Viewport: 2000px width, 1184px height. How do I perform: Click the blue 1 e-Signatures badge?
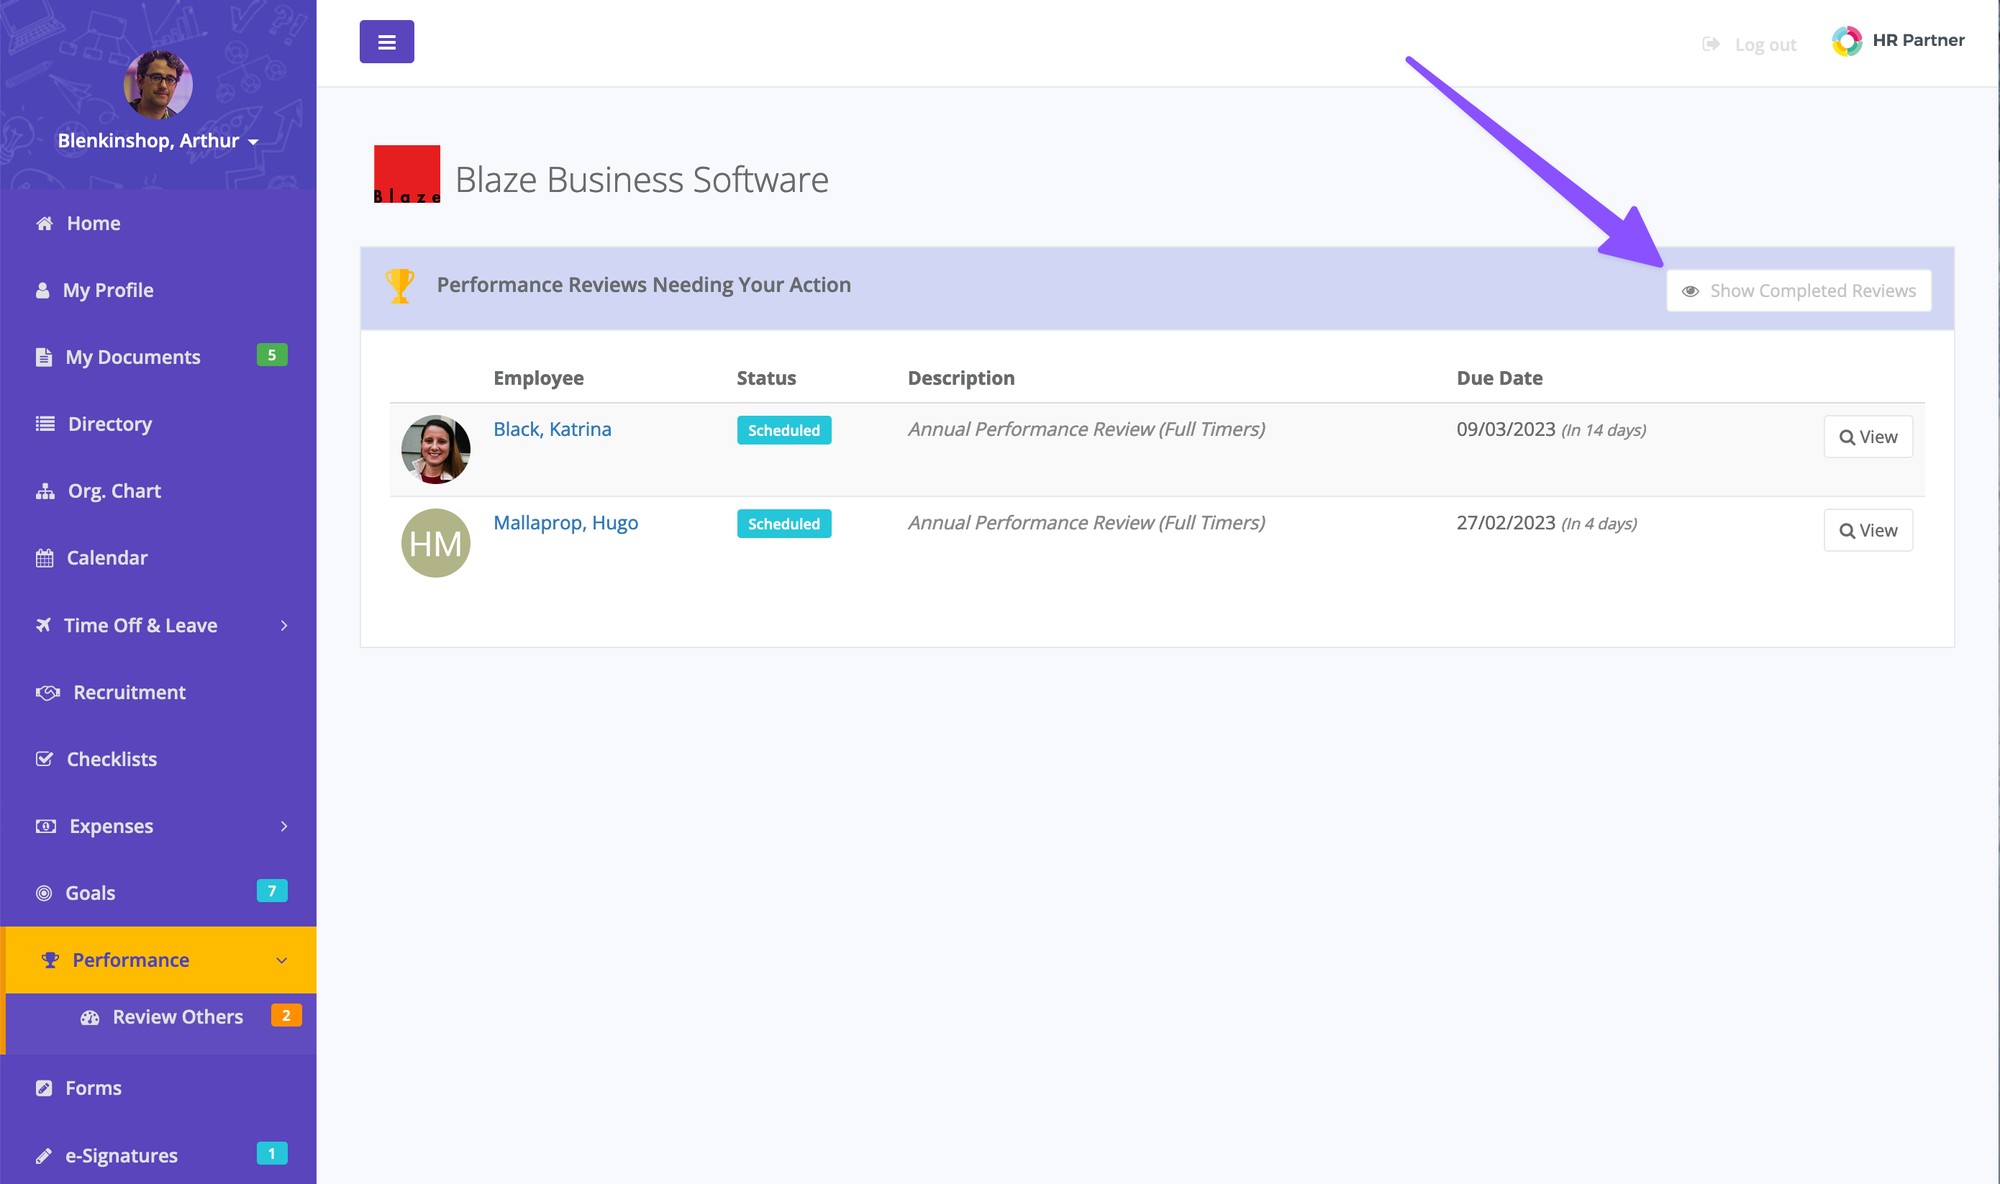pyautogui.click(x=272, y=1153)
